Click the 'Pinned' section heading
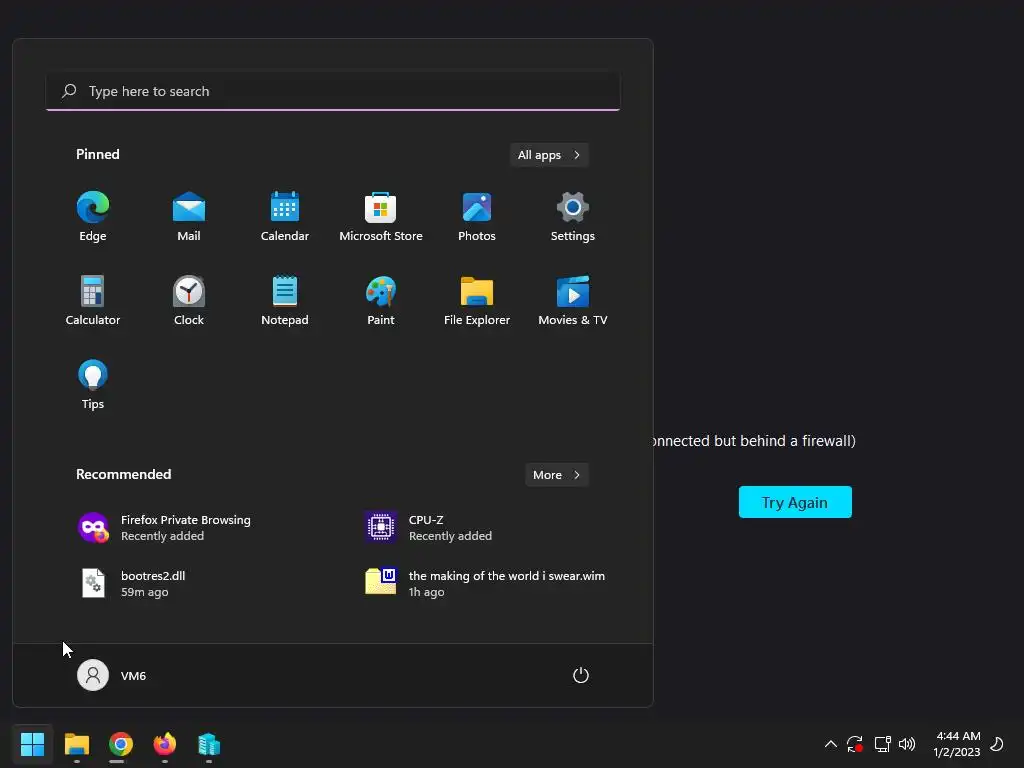The height and width of the screenshot is (768, 1024). [98, 154]
